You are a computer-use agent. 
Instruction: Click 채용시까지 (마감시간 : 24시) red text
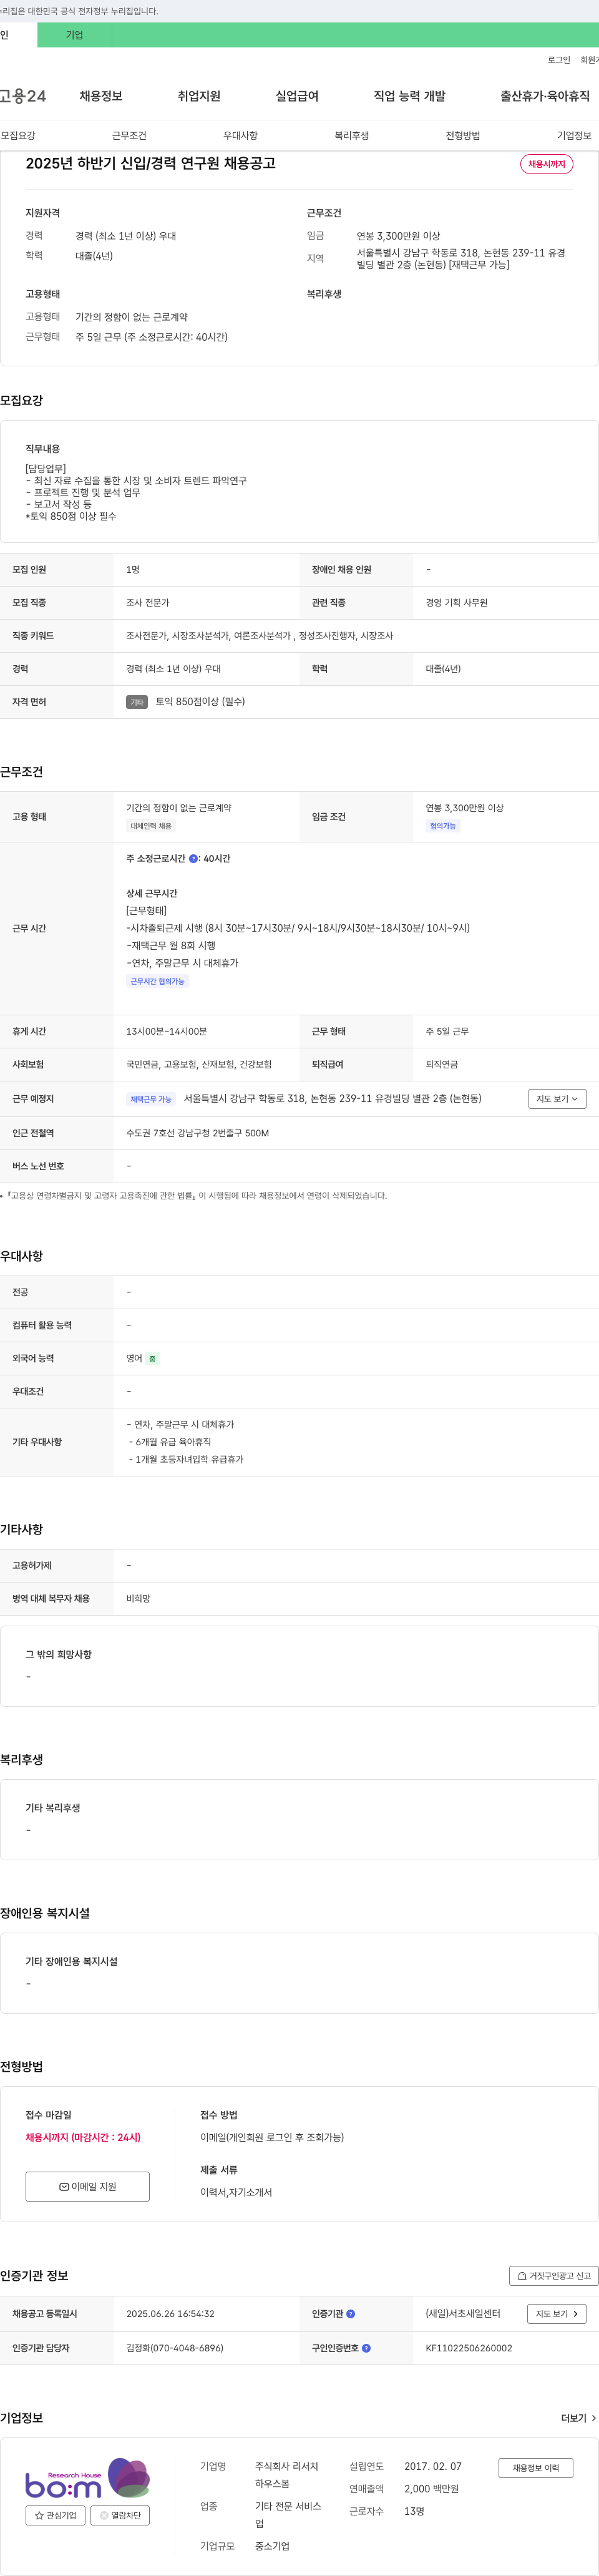[83, 2137]
